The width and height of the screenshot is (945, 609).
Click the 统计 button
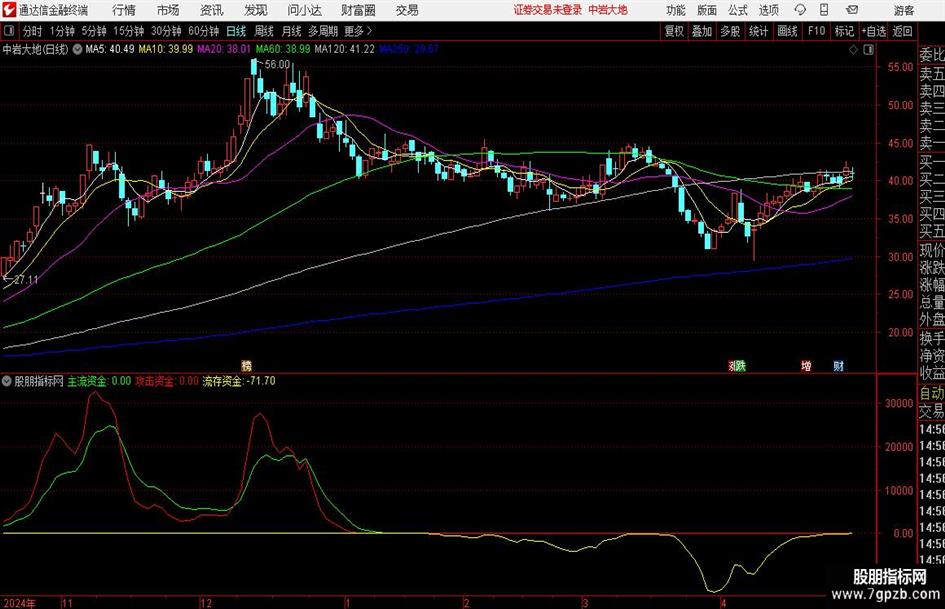(x=758, y=31)
